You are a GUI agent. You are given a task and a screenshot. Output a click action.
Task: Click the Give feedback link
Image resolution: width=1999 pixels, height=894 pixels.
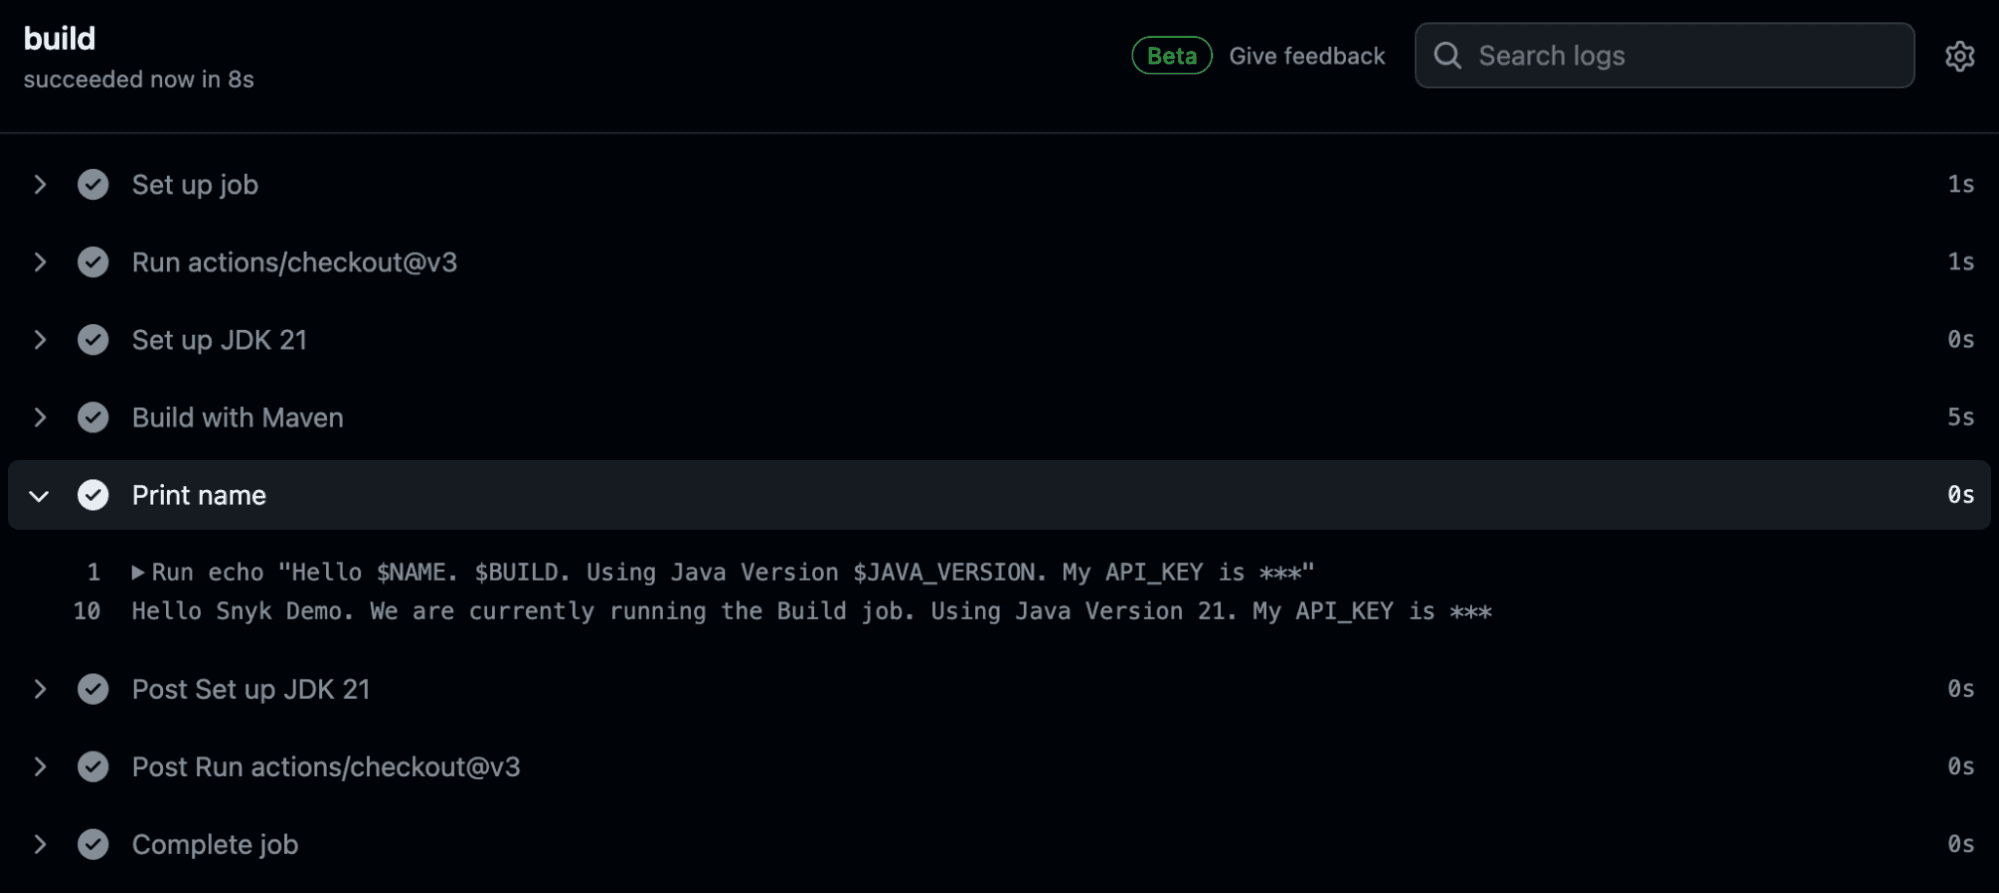tap(1306, 56)
